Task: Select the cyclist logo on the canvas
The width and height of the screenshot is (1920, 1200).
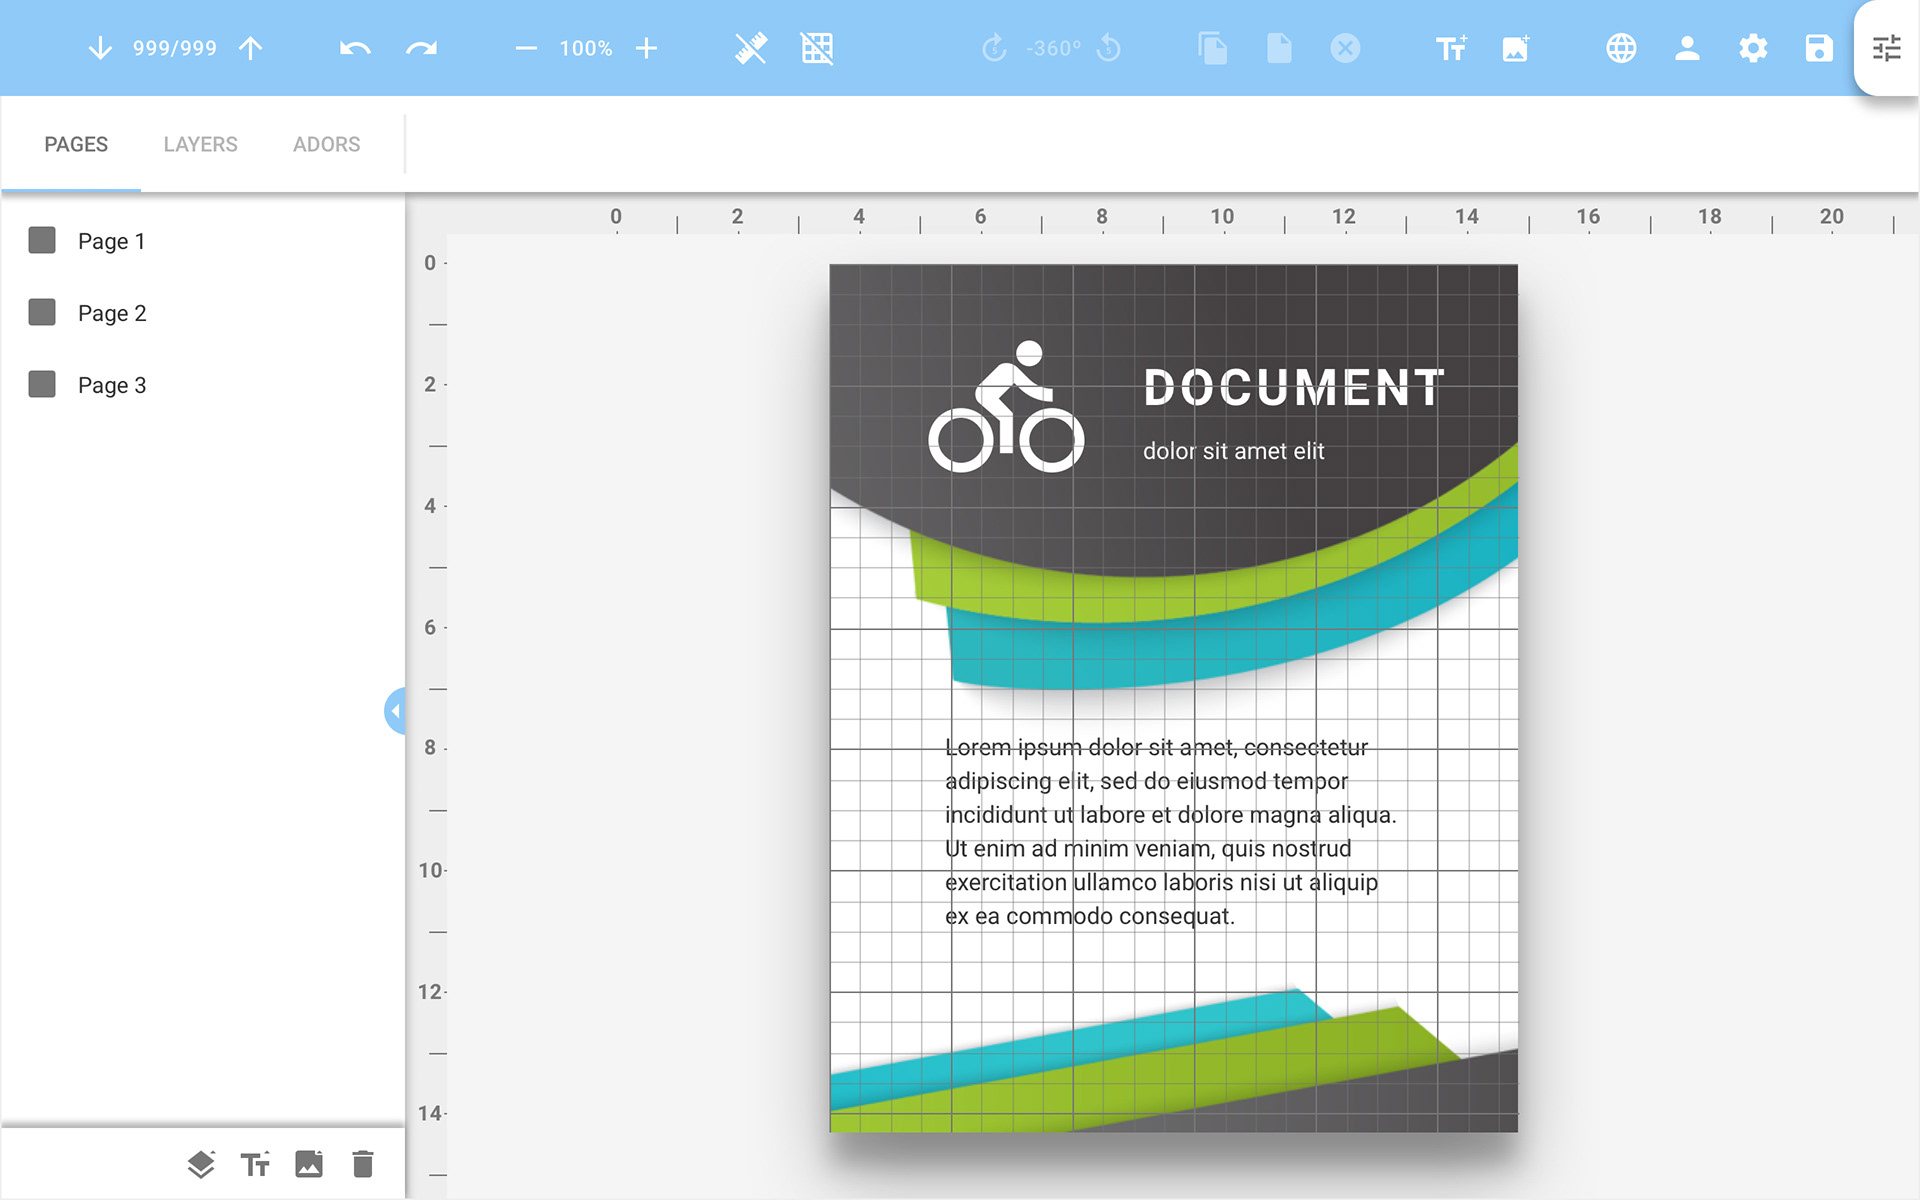Action: [1007, 406]
